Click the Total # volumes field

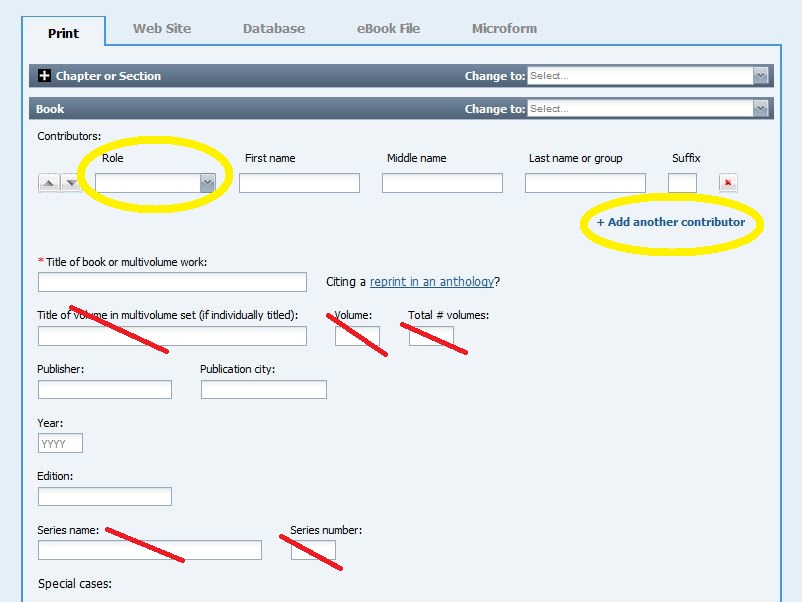coord(431,337)
